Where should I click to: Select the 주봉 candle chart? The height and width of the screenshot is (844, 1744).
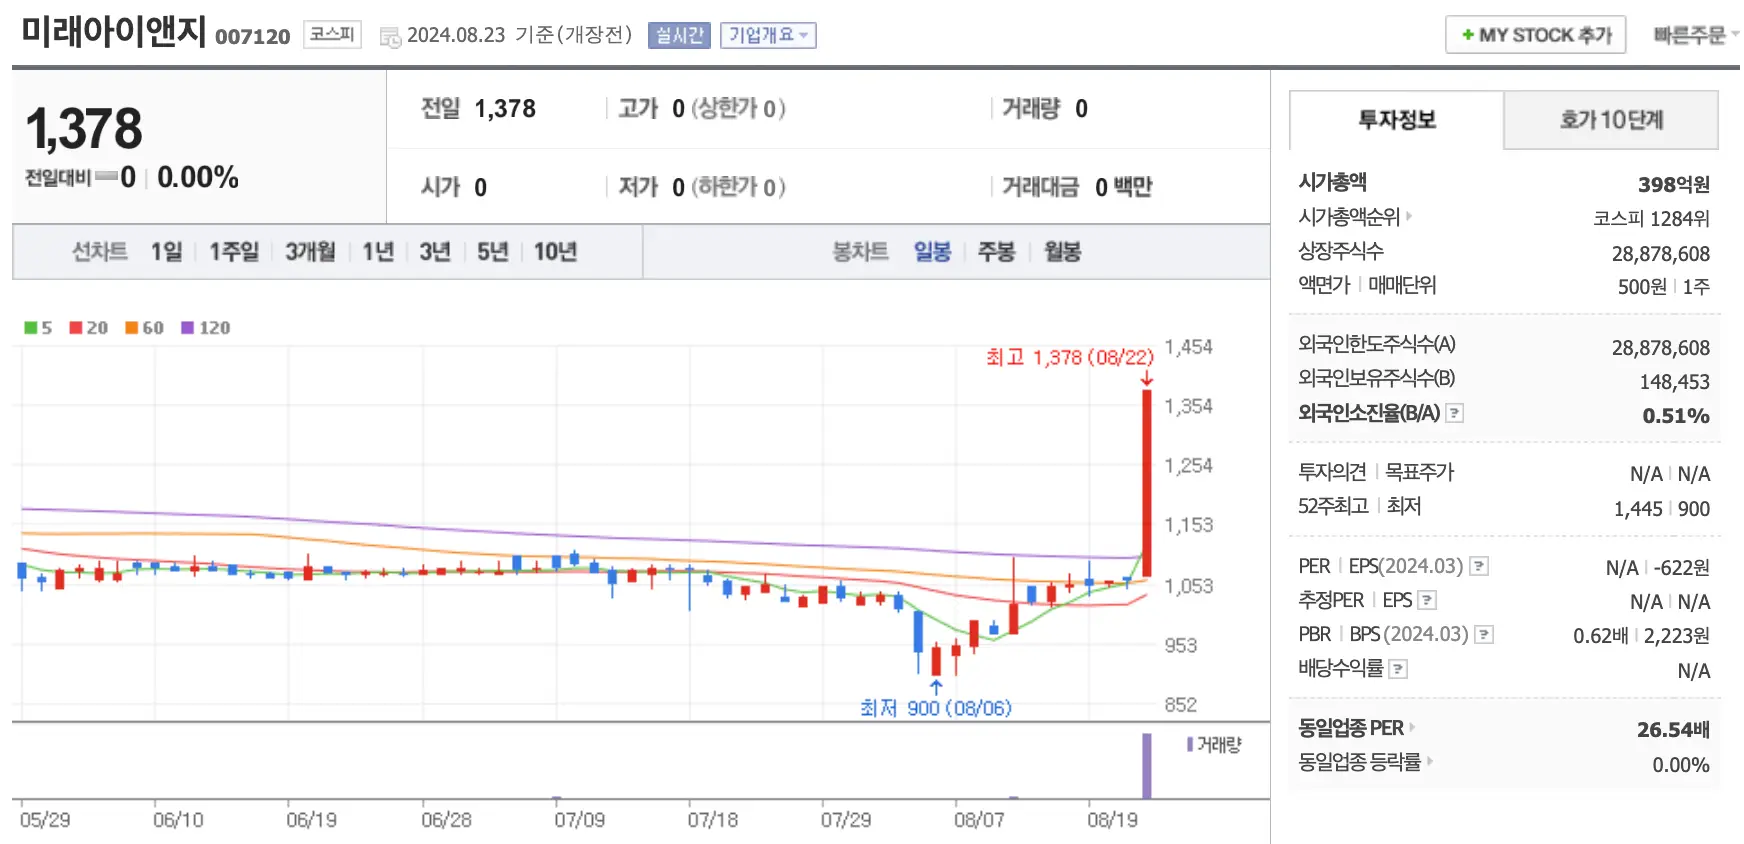[996, 251]
